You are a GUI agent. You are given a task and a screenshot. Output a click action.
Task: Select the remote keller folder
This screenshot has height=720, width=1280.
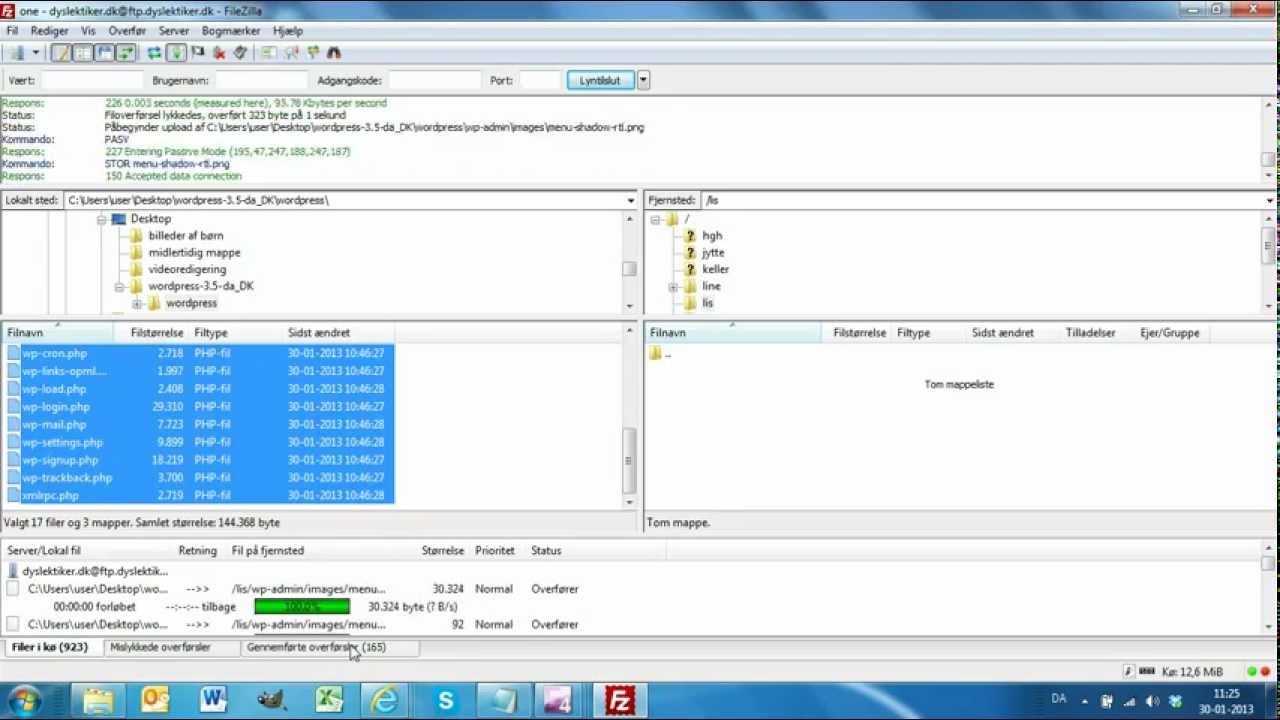pos(716,269)
